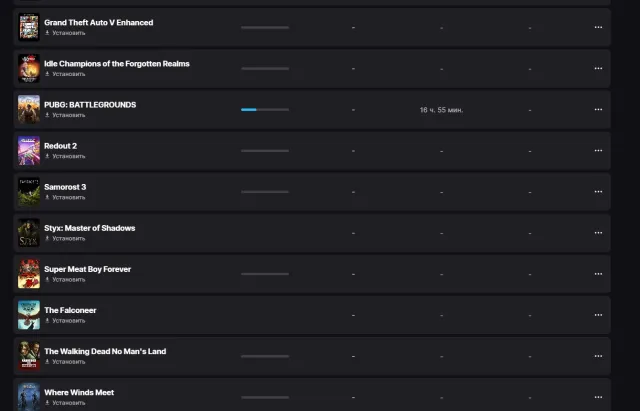Open three-dot menu for The Walking Dead

tap(598, 356)
